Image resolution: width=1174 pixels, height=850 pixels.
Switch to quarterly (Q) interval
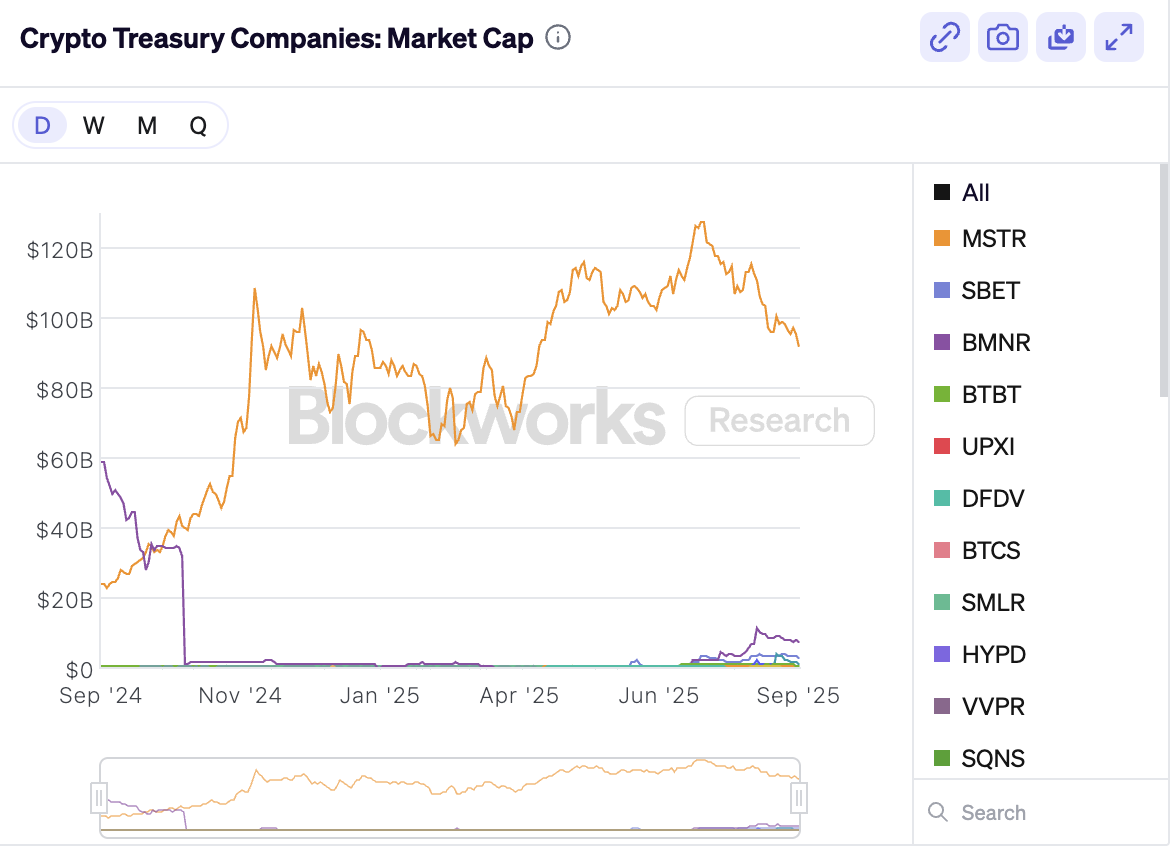pyautogui.click(x=199, y=126)
